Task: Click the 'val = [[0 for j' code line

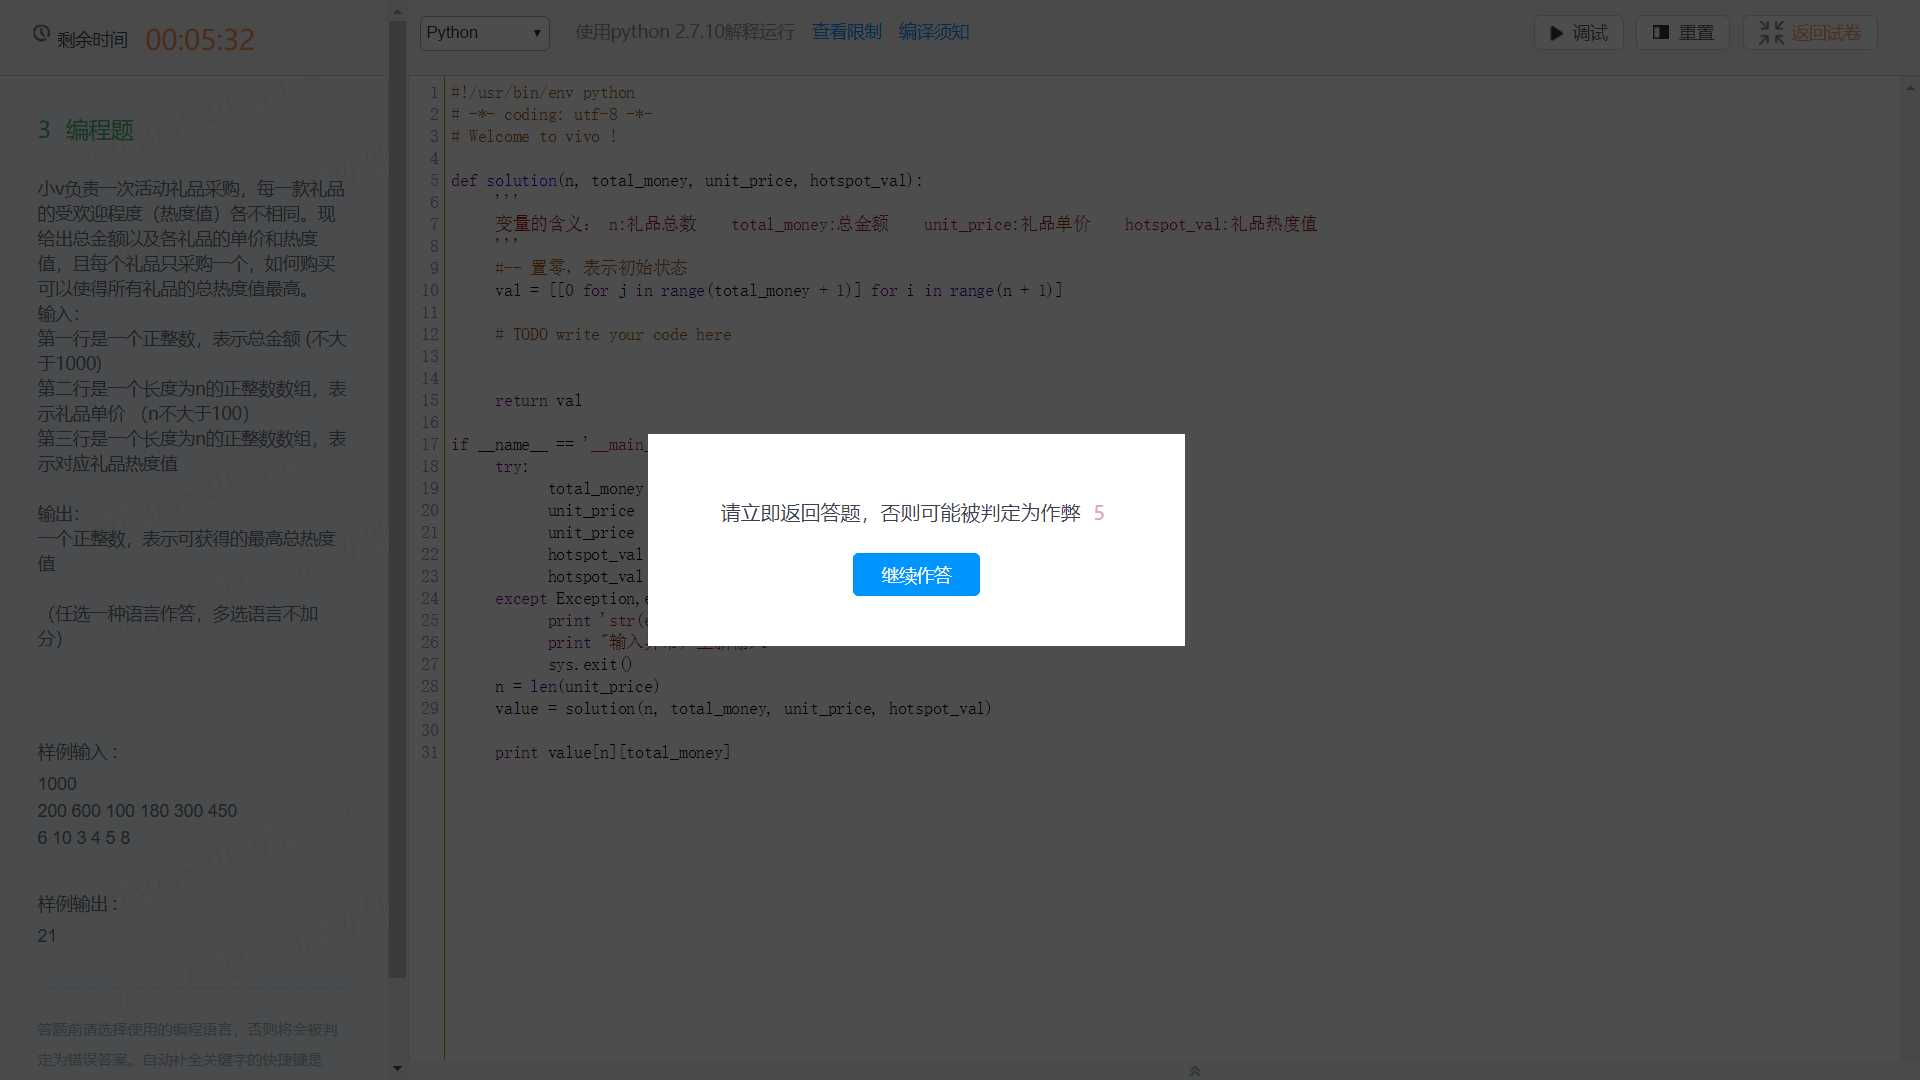Action: pyautogui.click(x=779, y=291)
